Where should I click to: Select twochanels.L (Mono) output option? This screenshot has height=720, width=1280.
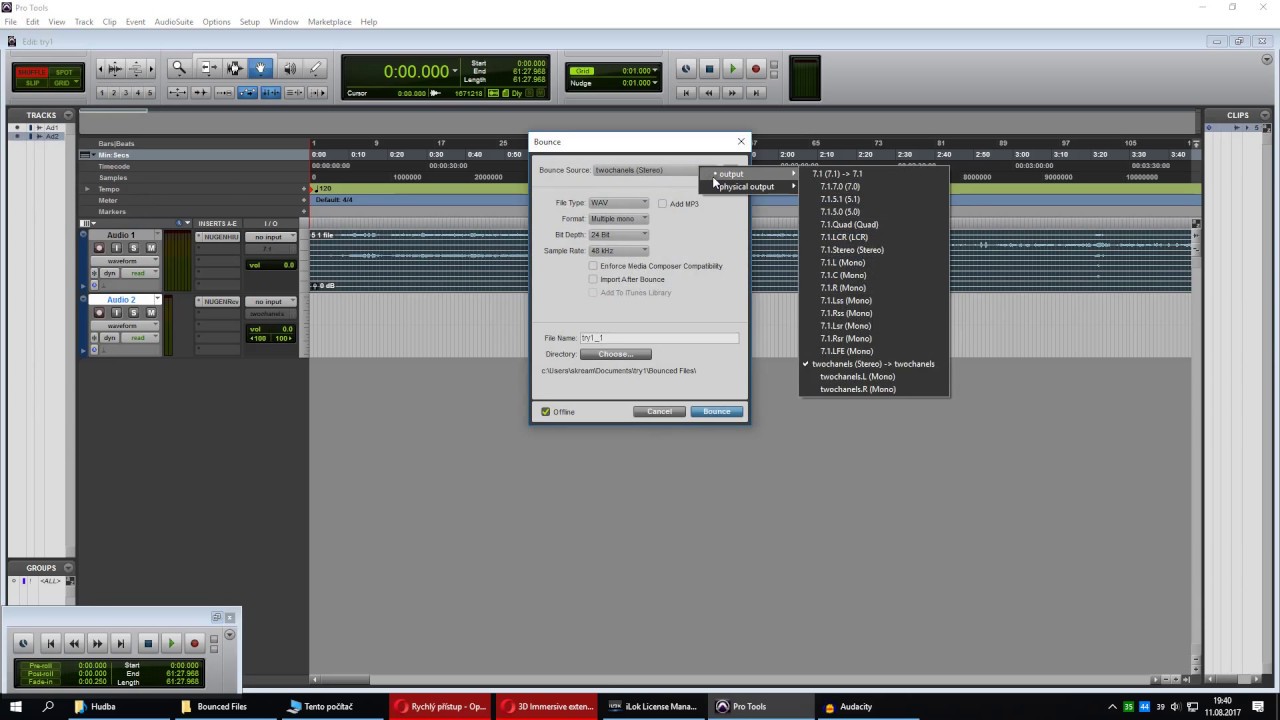pyautogui.click(x=857, y=377)
